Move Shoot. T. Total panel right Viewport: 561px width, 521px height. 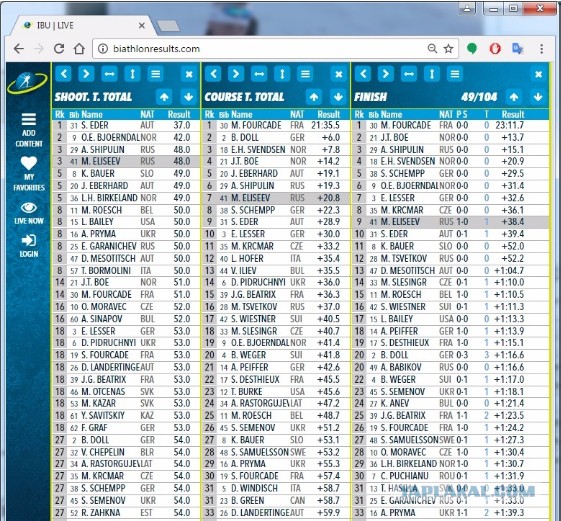click(86, 74)
